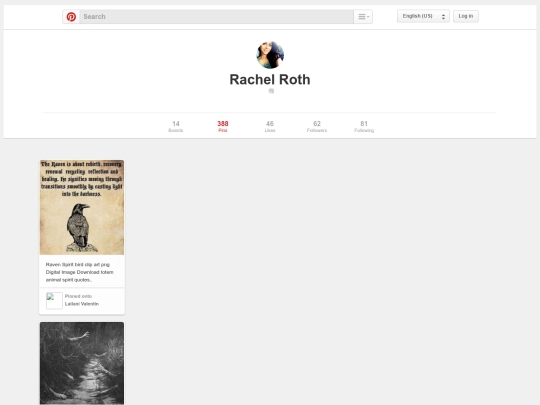Open the dark forest path pin image
Viewport: 540px width, 405px height.
pos(82,363)
